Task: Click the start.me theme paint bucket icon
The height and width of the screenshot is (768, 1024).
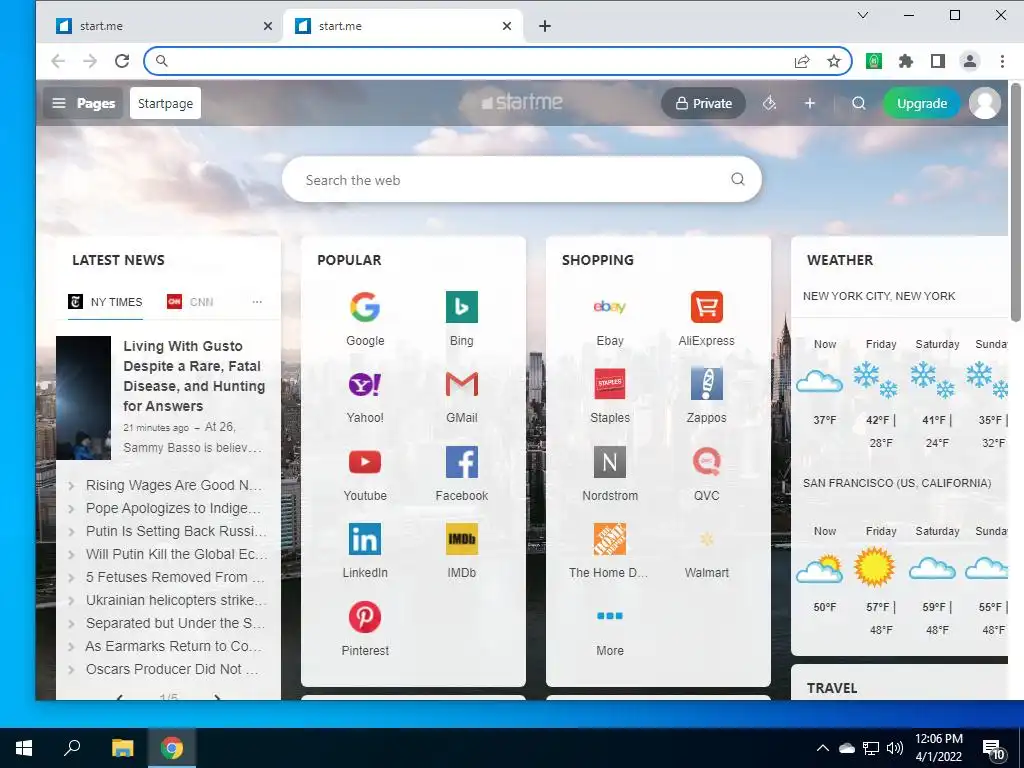Action: point(769,103)
